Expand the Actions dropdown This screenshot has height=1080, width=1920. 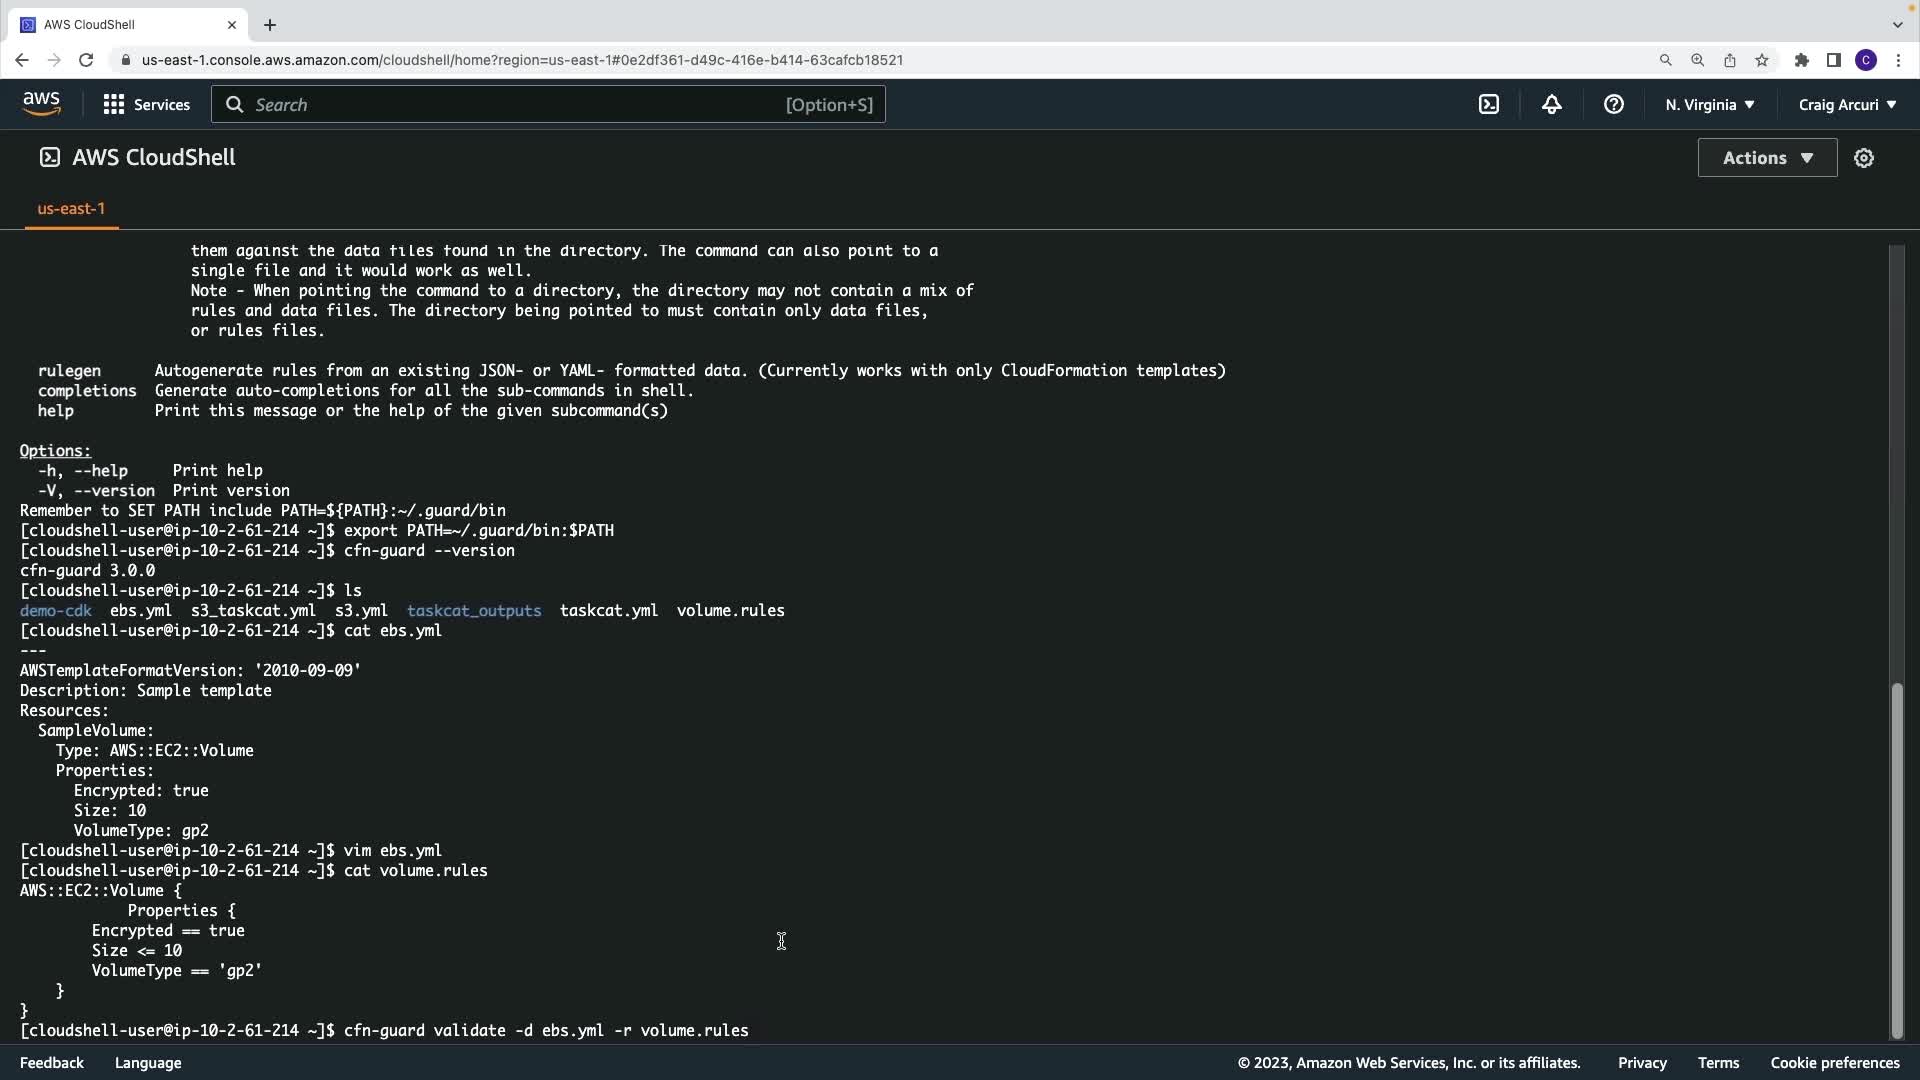point(1767,158)
